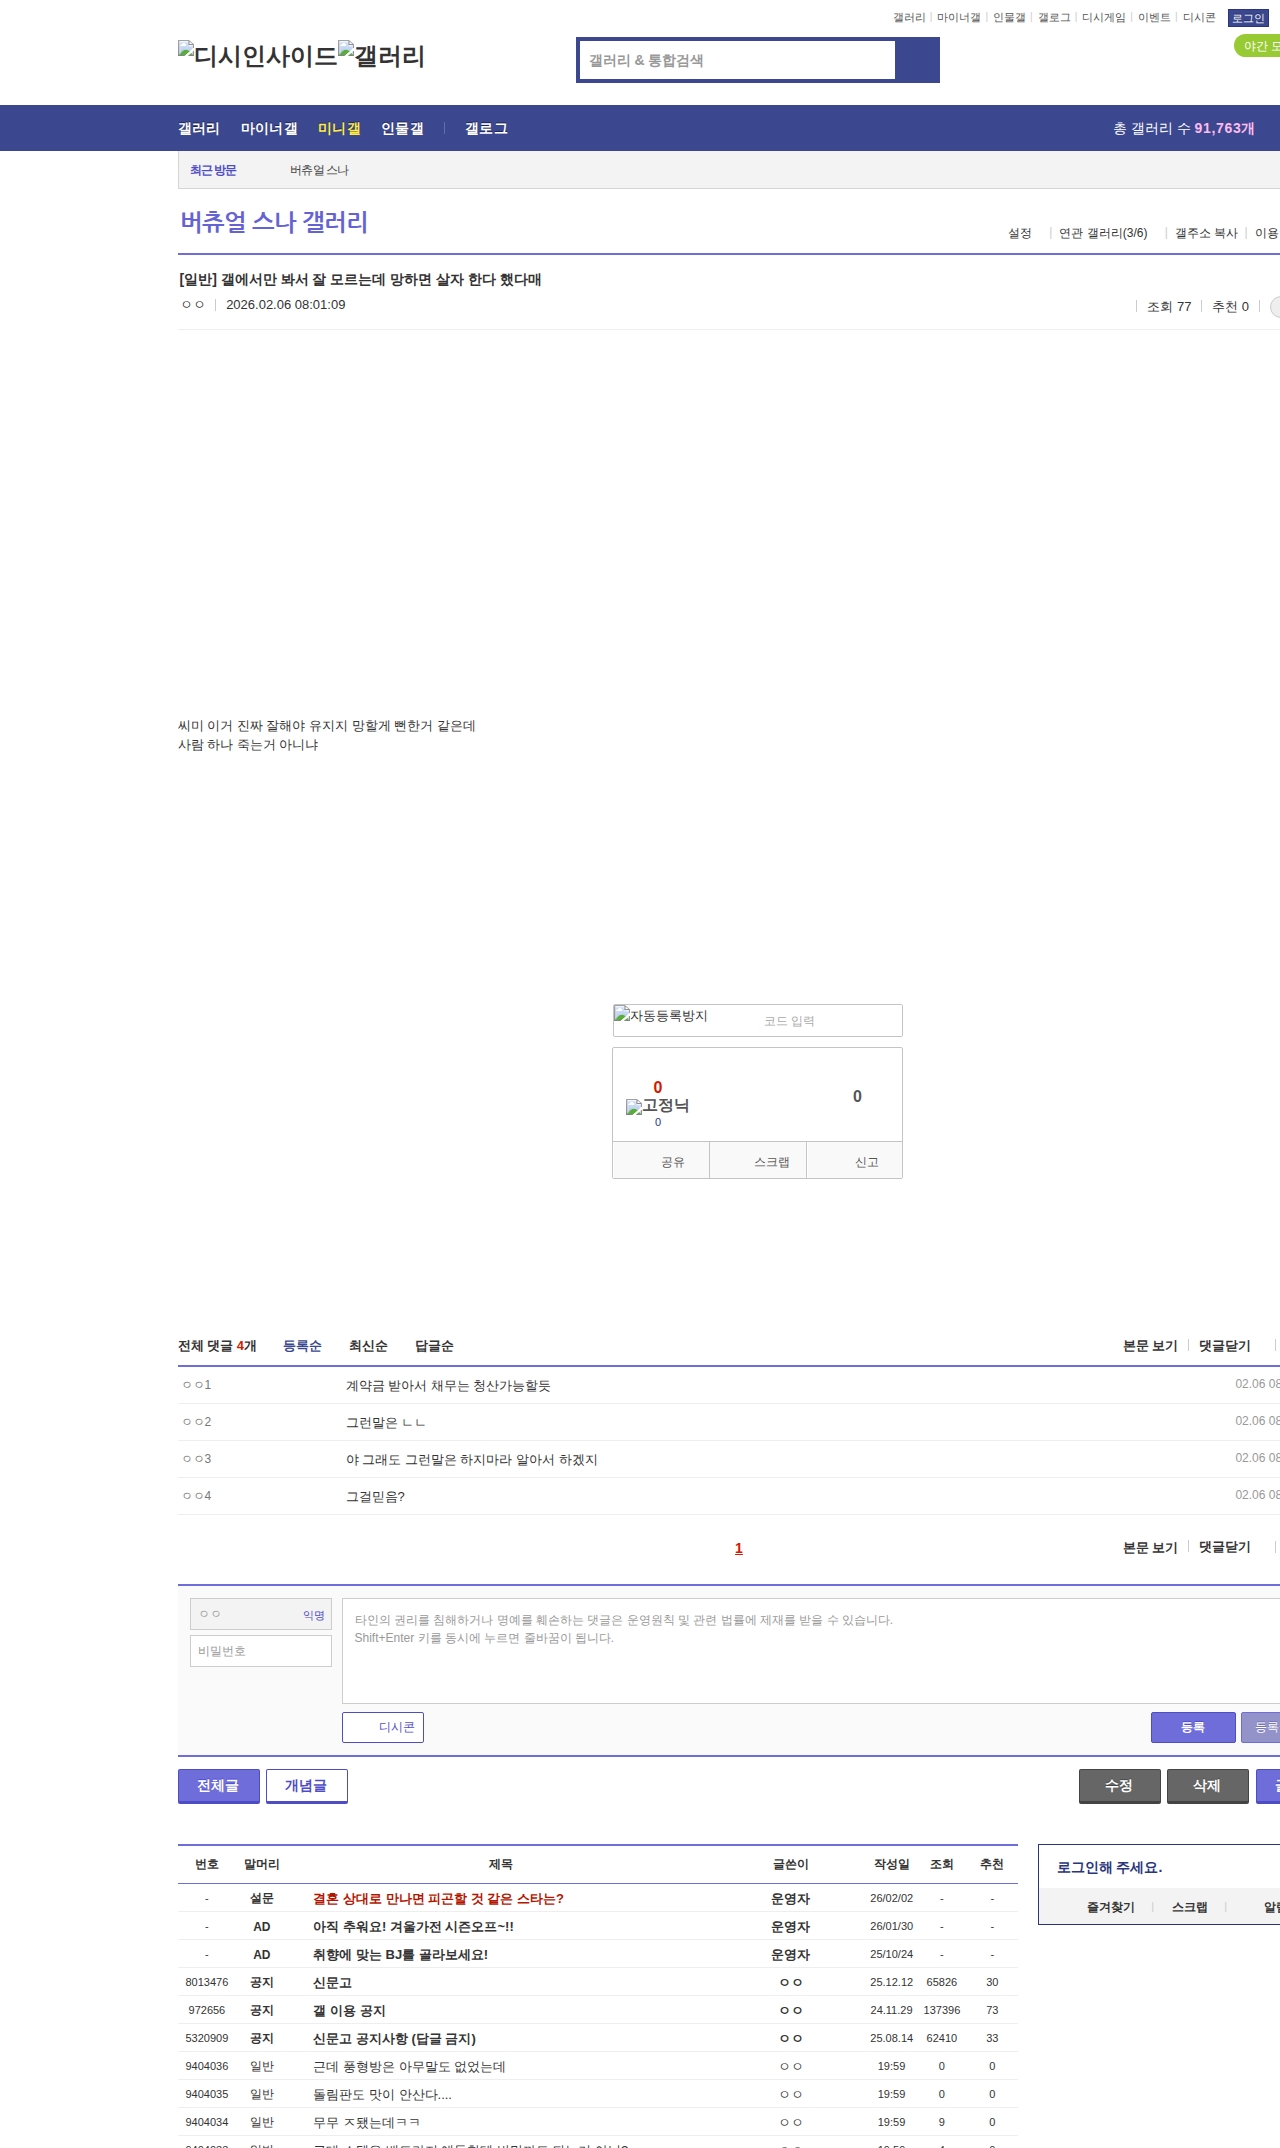
Task: Open the 설정 settings dropdown
Action: pos(1020,233)
